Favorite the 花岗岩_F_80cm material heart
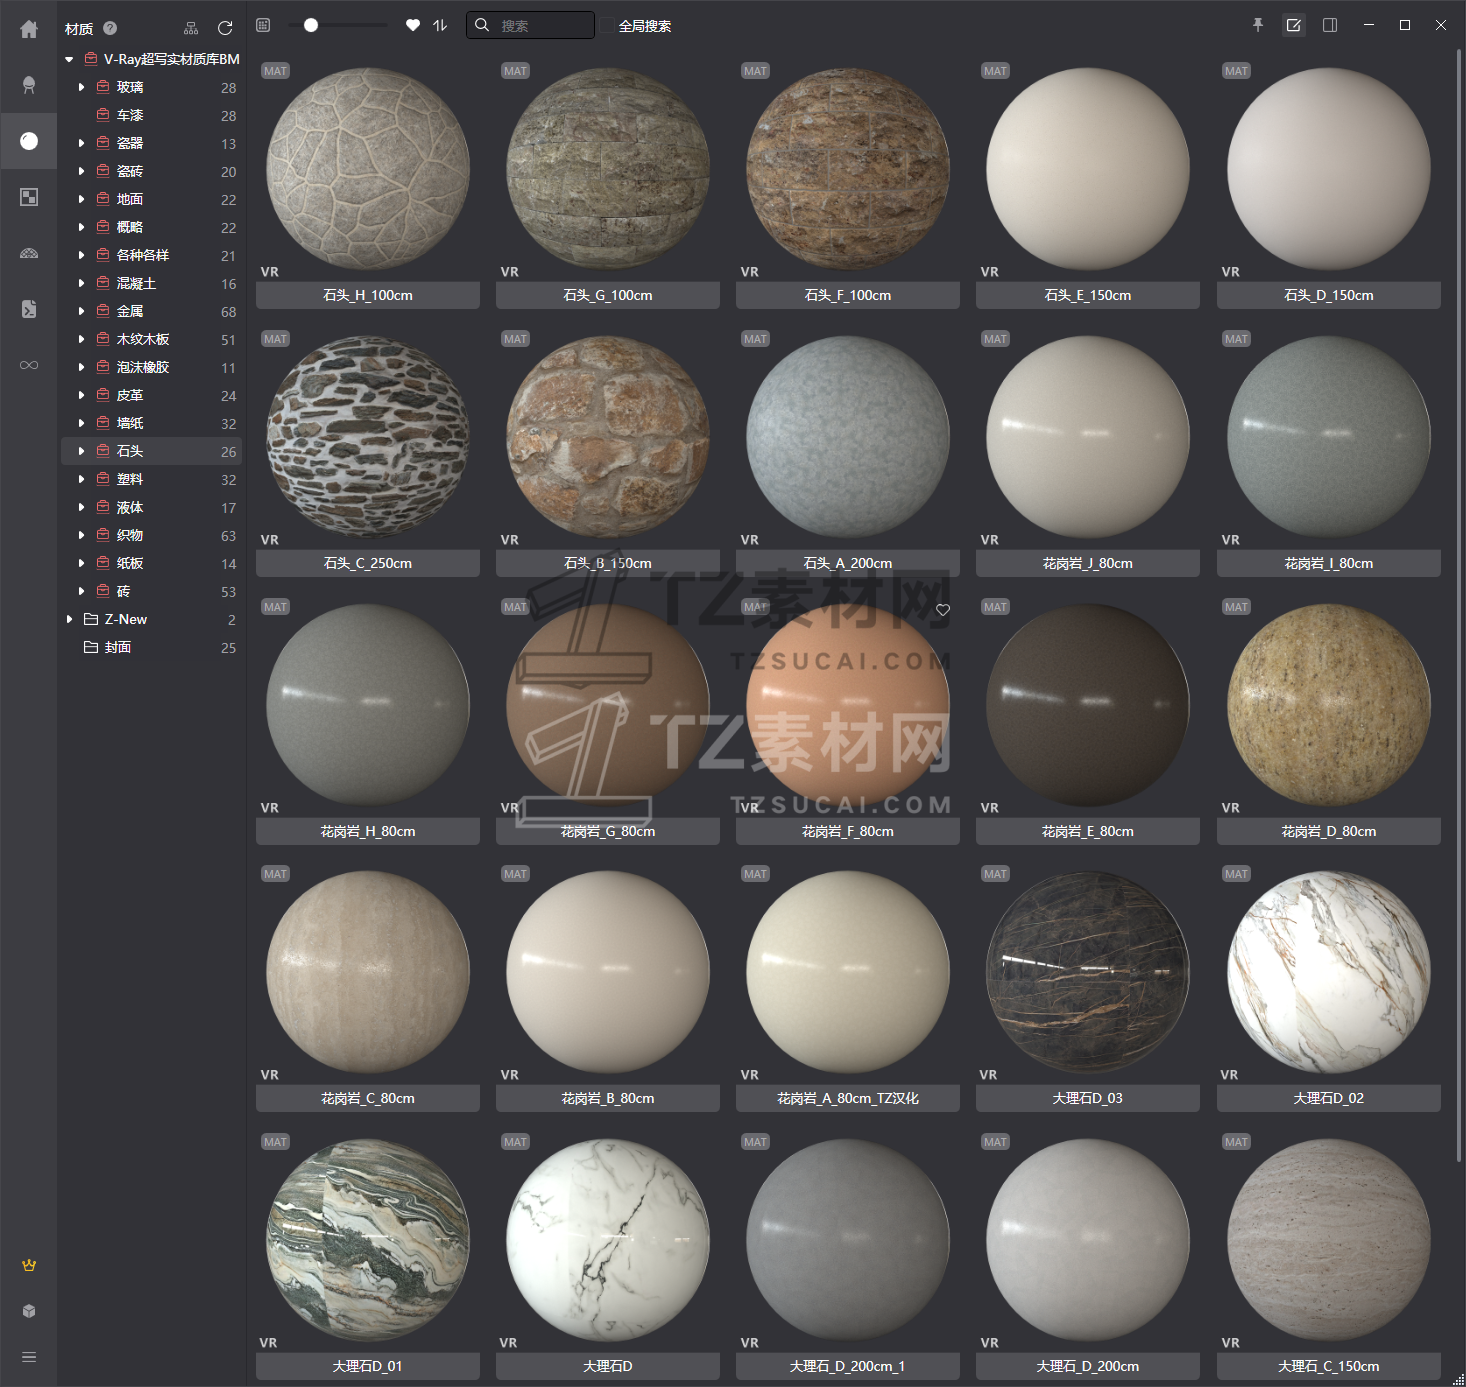This screenshot has height=1387, width=1466. point(943,610)
